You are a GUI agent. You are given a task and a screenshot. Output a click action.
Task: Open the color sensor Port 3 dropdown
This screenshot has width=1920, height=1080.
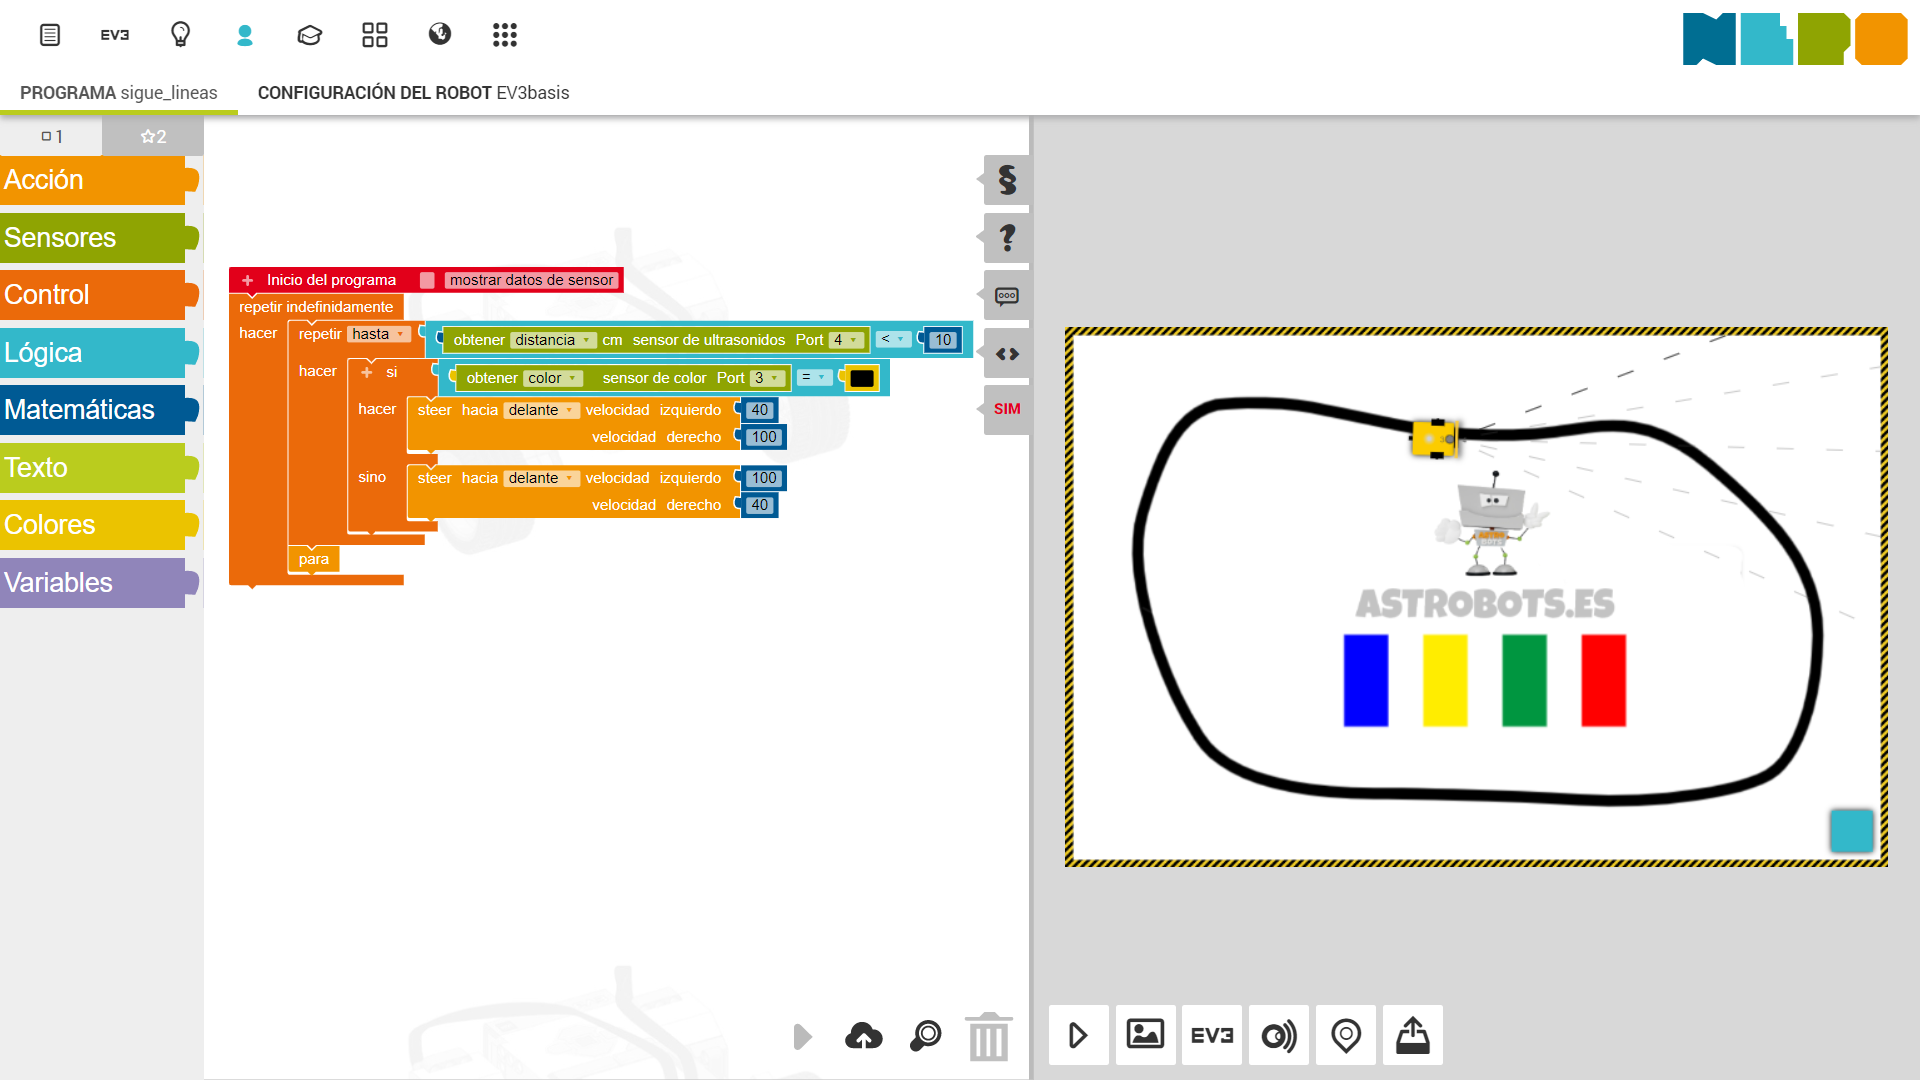click(767, 379)
